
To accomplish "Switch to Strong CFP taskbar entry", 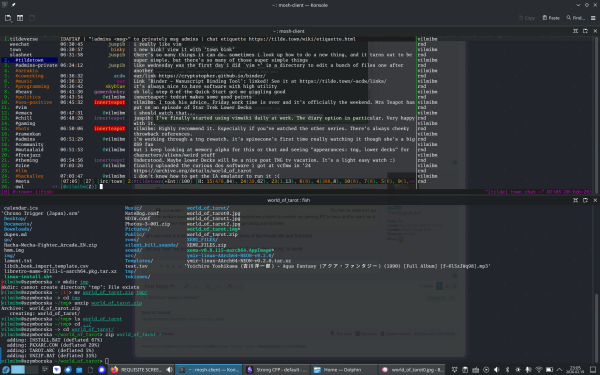I will click(x=276, y=370).
